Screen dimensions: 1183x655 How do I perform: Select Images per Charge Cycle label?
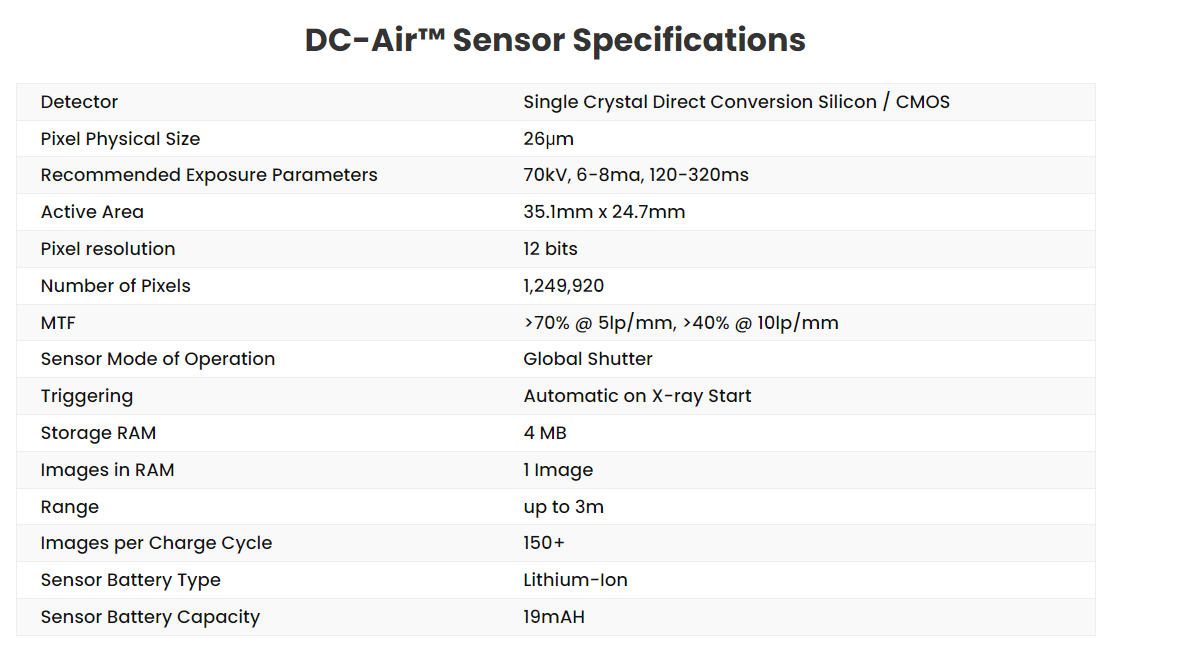[156, 543]
